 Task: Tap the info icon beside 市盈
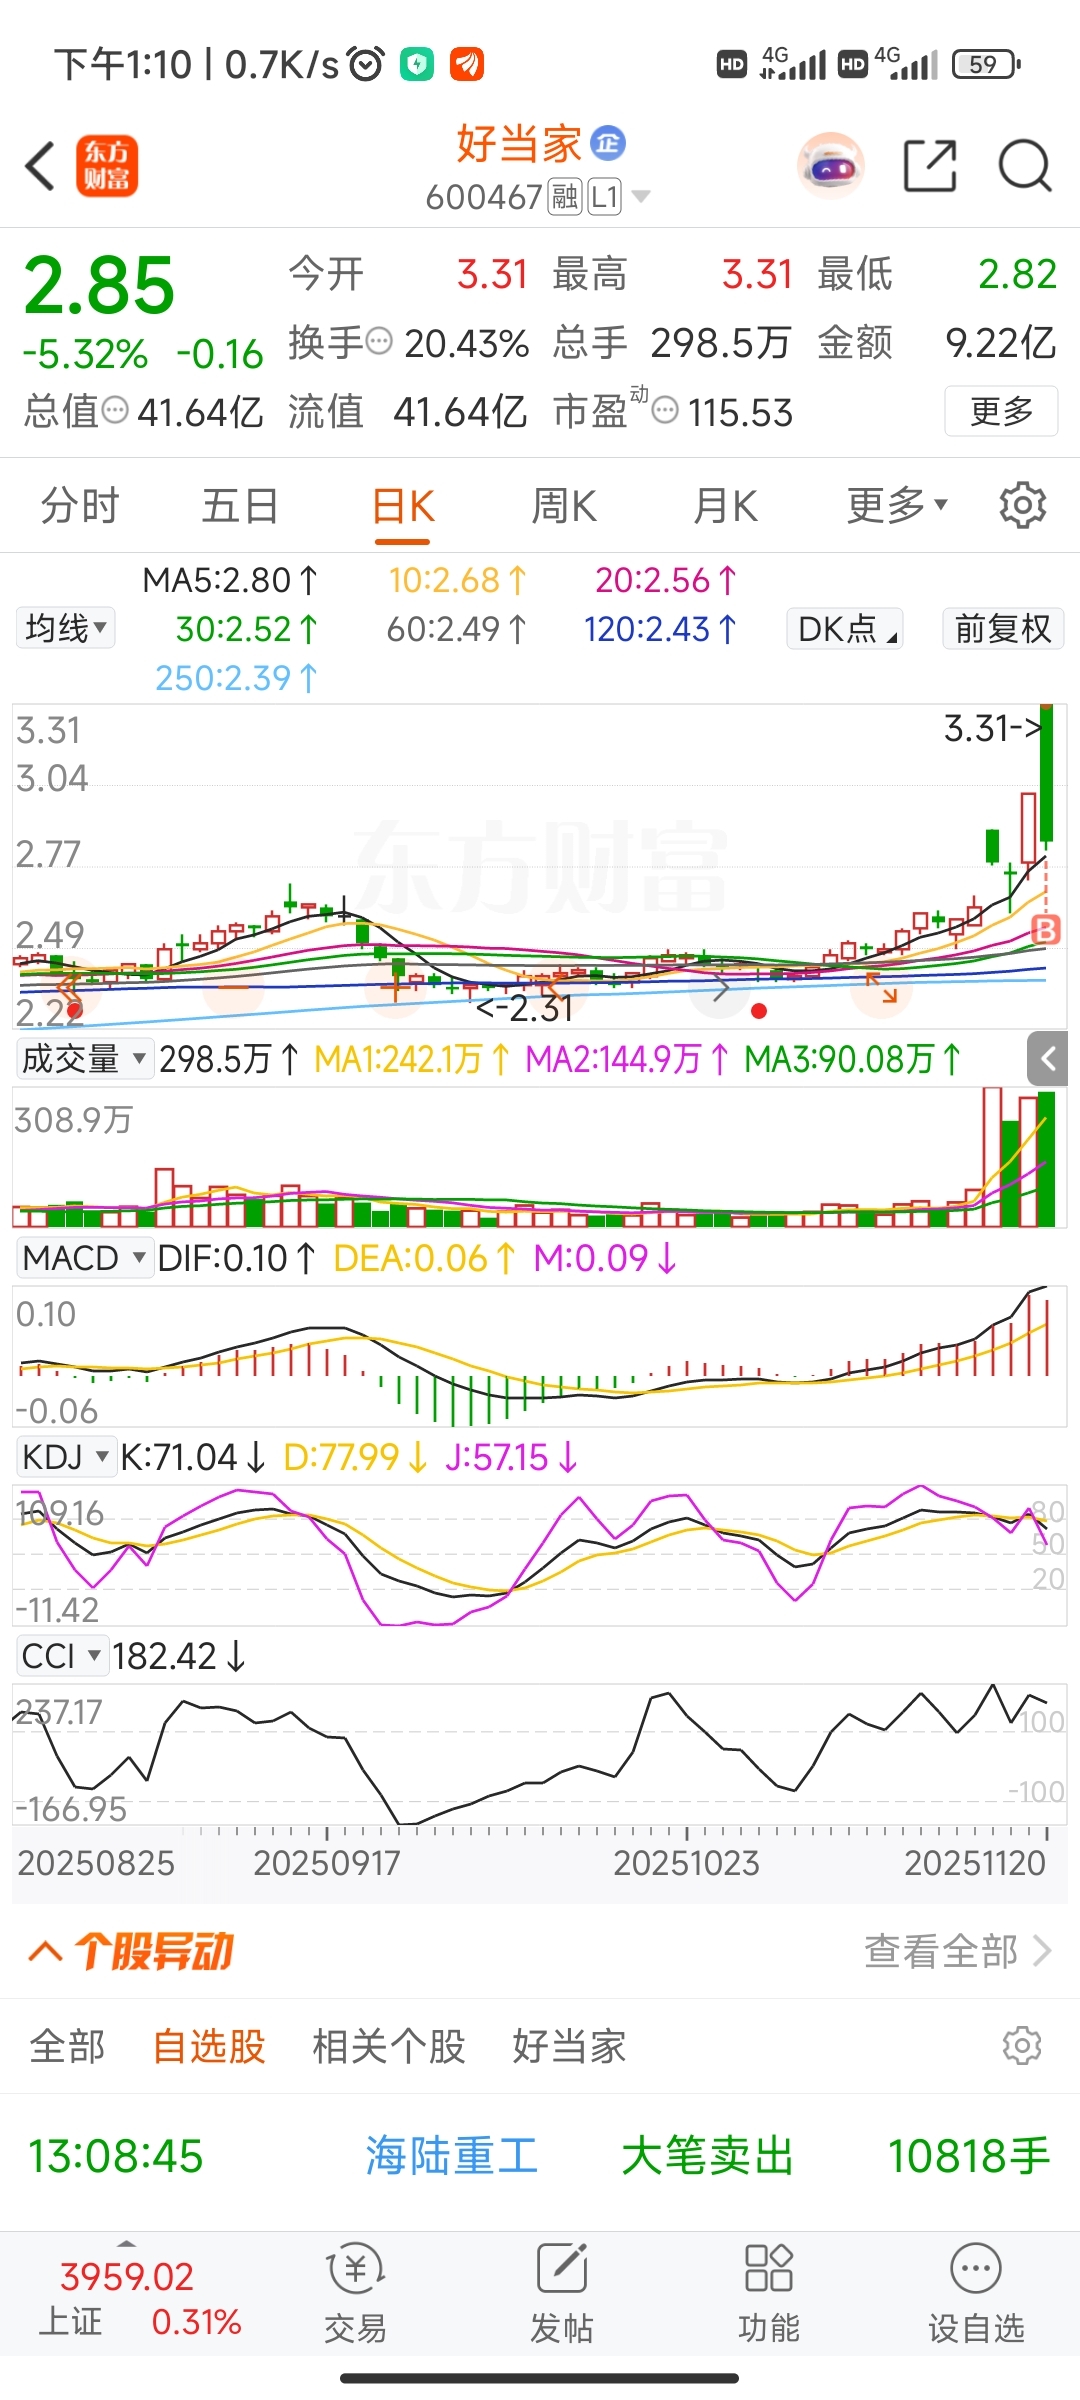tap(665, 410)
